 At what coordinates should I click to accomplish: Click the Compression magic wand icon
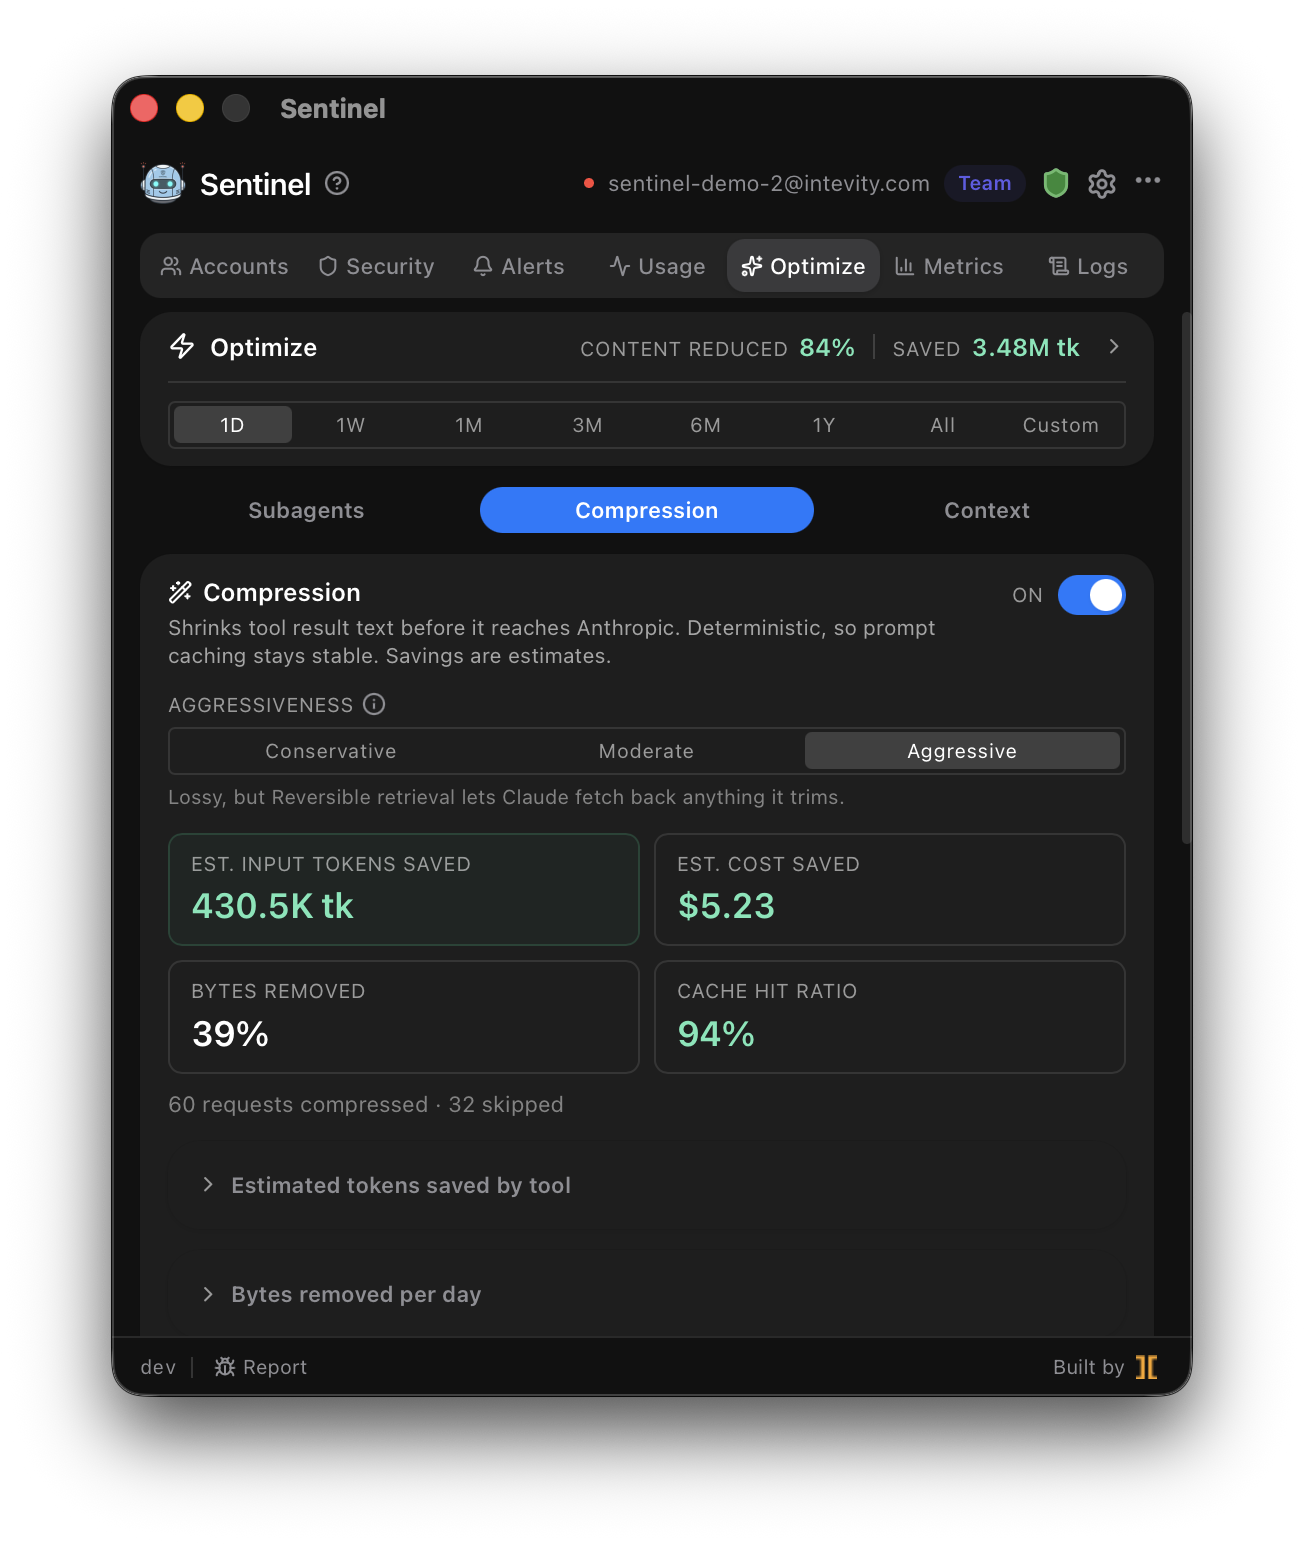click(180, 592)
